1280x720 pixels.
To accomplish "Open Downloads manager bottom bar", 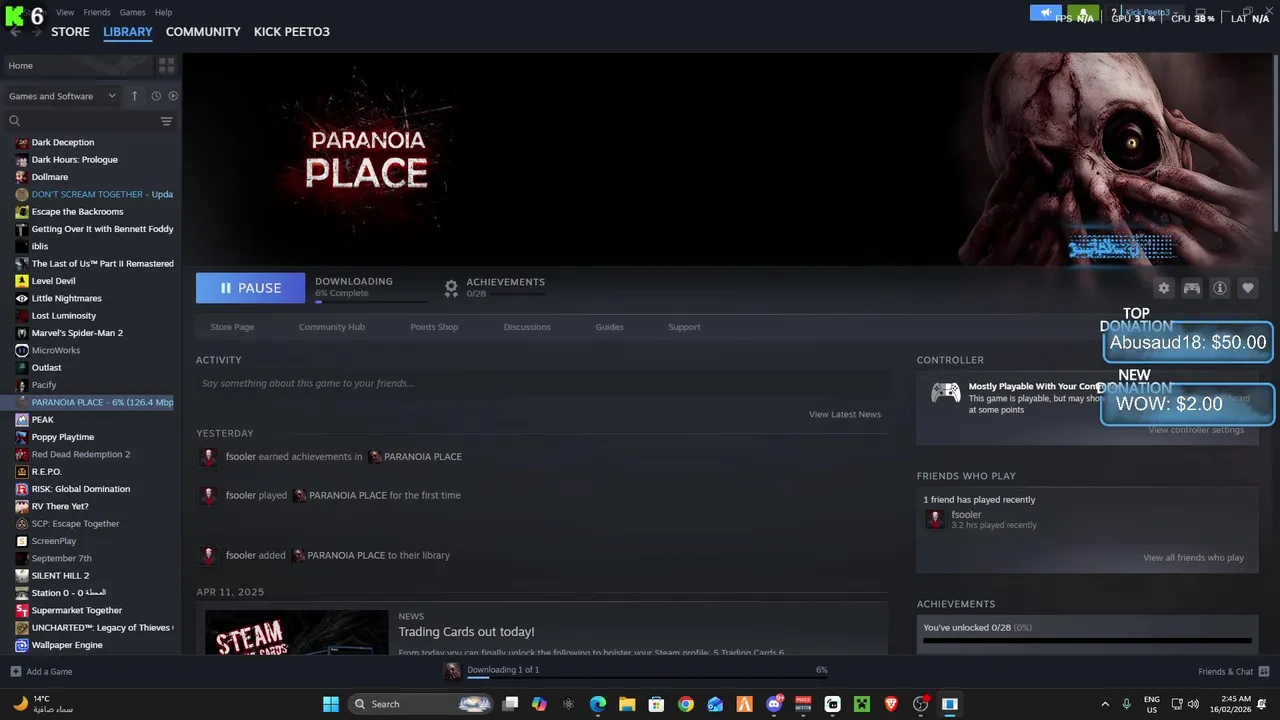I will point(636,671).
